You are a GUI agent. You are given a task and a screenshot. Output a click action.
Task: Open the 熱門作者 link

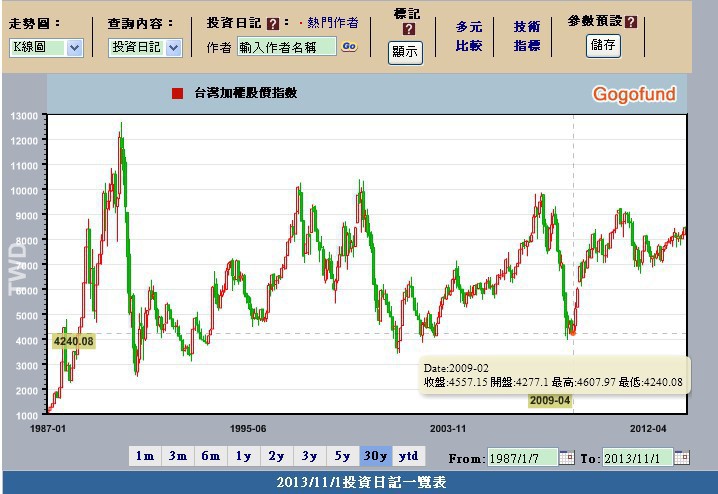point(332,23)
